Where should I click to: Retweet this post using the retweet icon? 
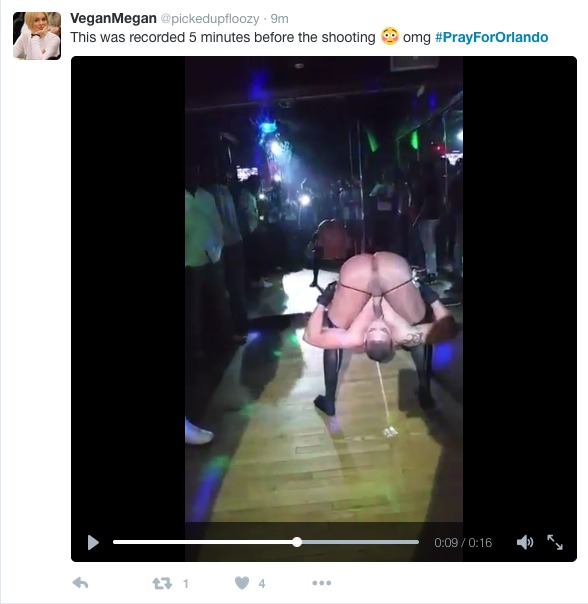tap(162, 584)
